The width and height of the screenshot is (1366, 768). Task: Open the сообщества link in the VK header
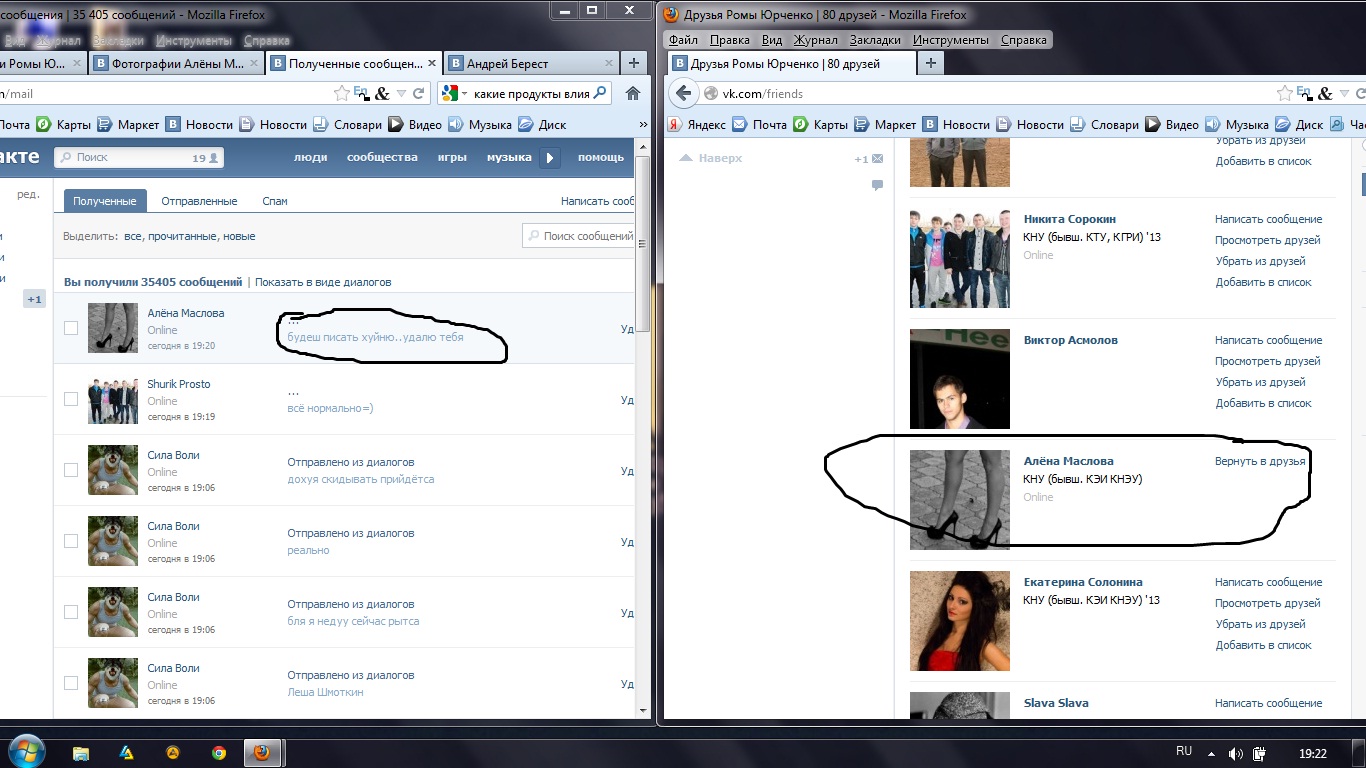point(382,157)
